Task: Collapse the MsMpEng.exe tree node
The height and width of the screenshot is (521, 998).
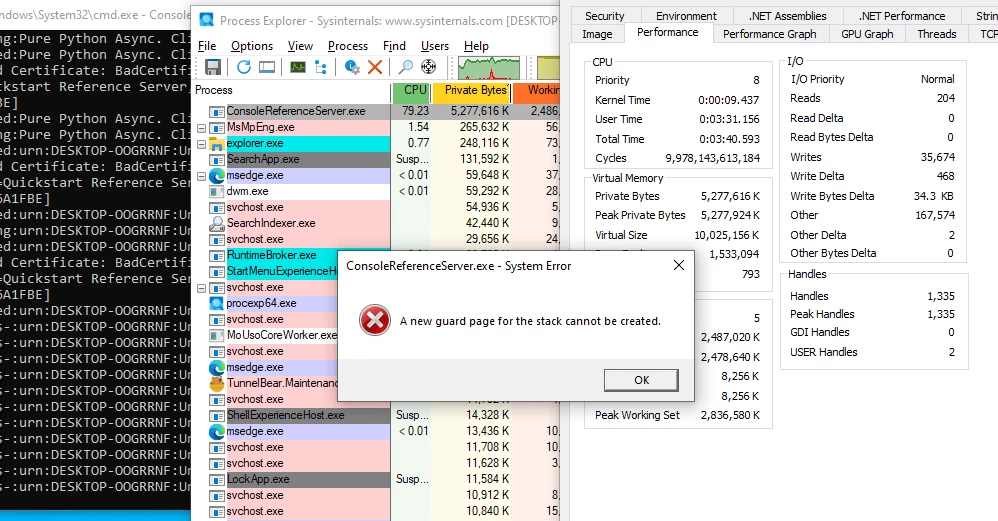Action: pos(201,128)
